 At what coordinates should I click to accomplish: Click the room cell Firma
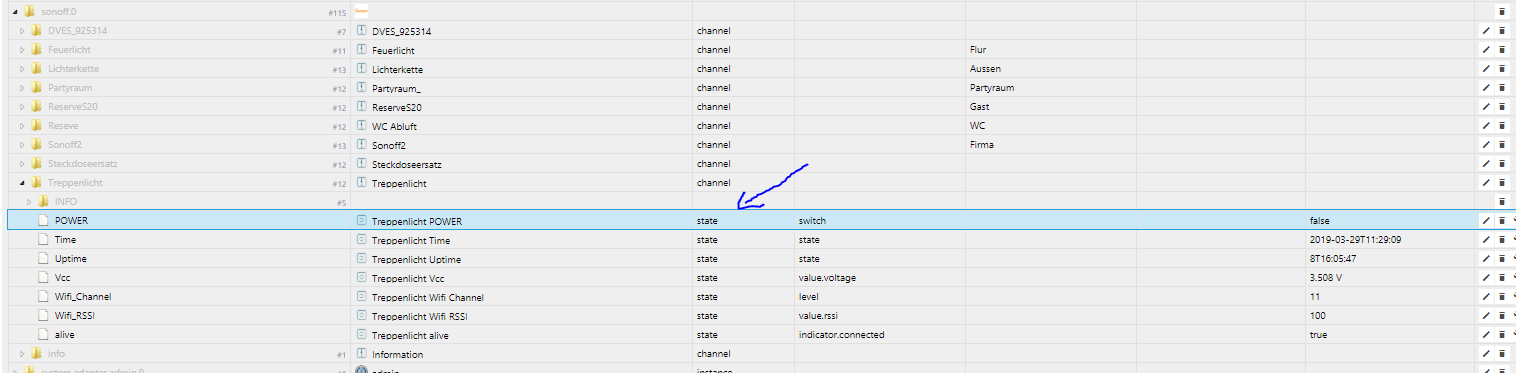click(x=982, y=145)
